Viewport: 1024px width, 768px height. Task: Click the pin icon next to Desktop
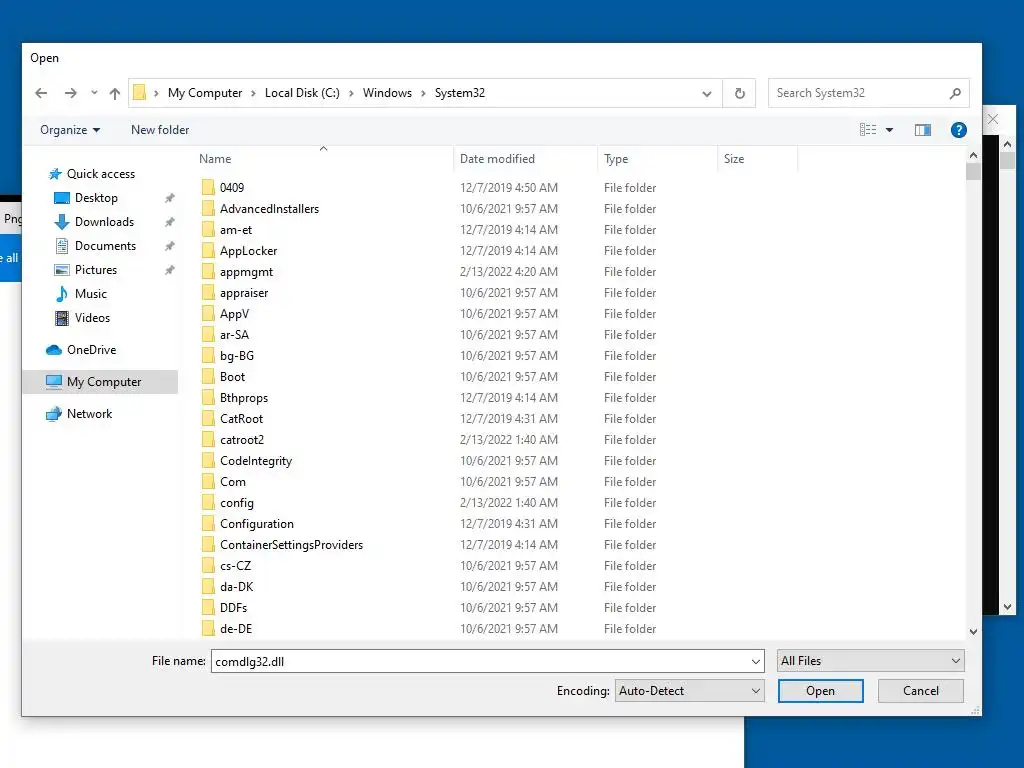click(x=170, y=198)
